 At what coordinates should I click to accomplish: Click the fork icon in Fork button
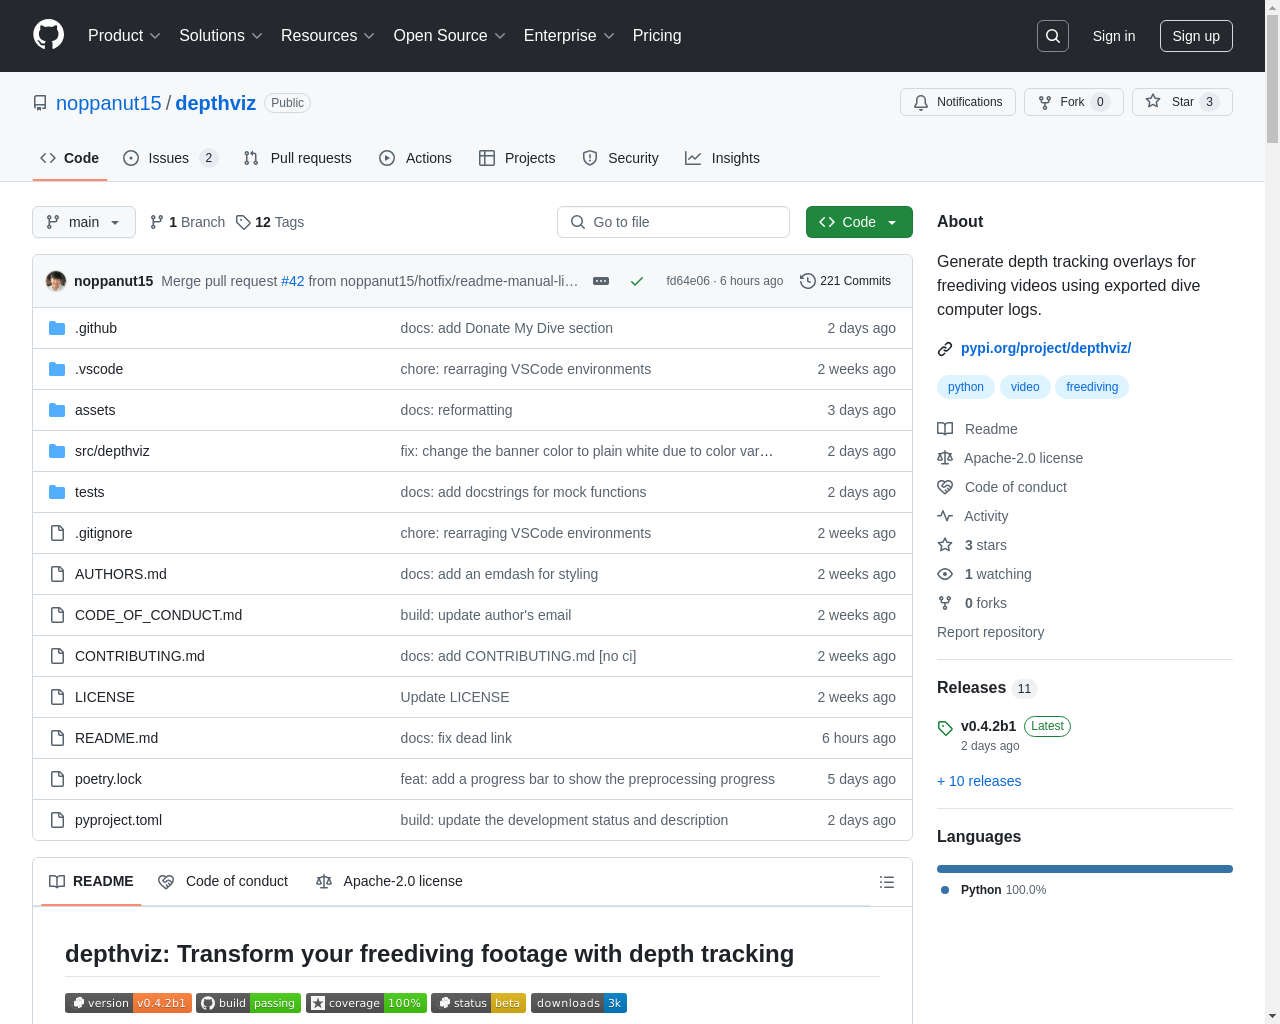pos(1045,102)
